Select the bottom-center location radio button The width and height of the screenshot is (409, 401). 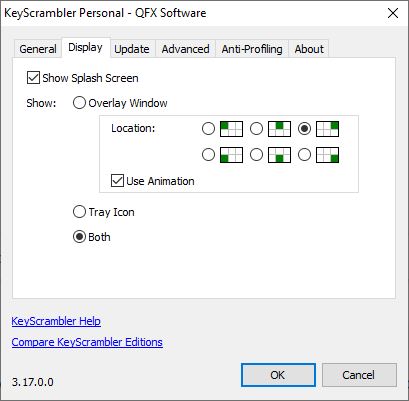coord(256,155)
